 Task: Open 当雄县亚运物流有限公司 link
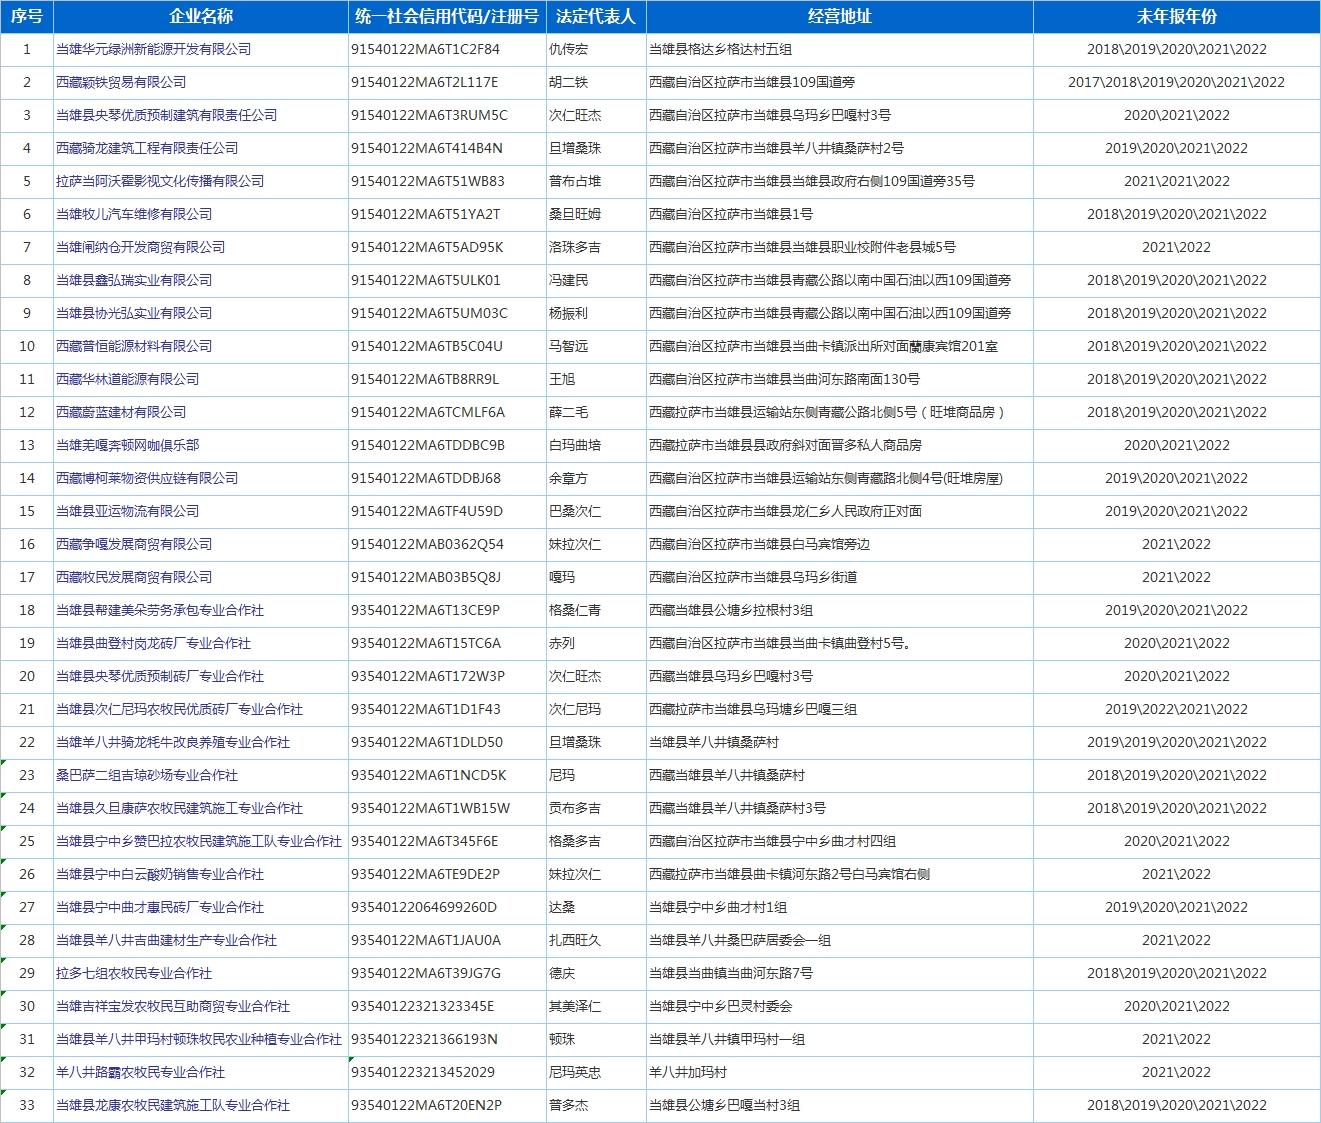tap(128, 511)
